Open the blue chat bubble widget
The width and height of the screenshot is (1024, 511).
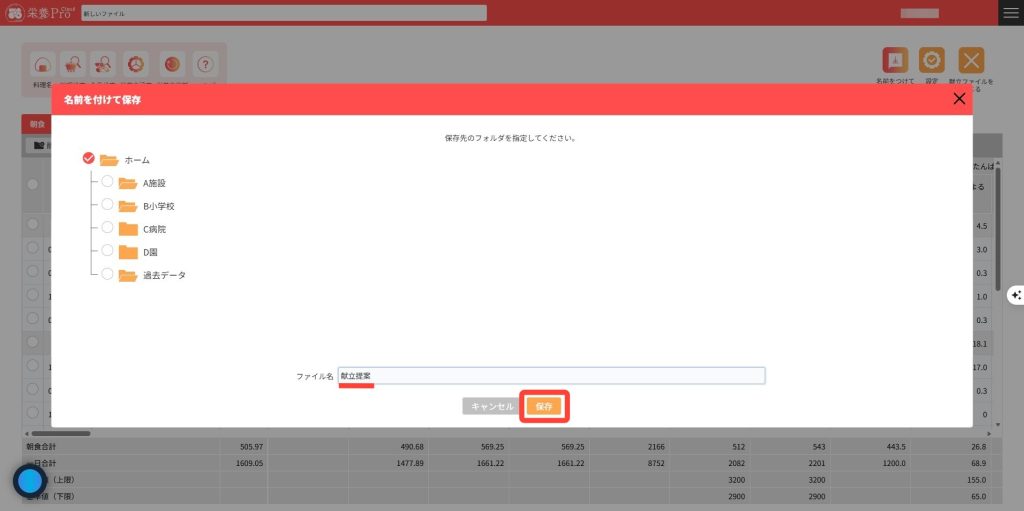tap(30, 481)
